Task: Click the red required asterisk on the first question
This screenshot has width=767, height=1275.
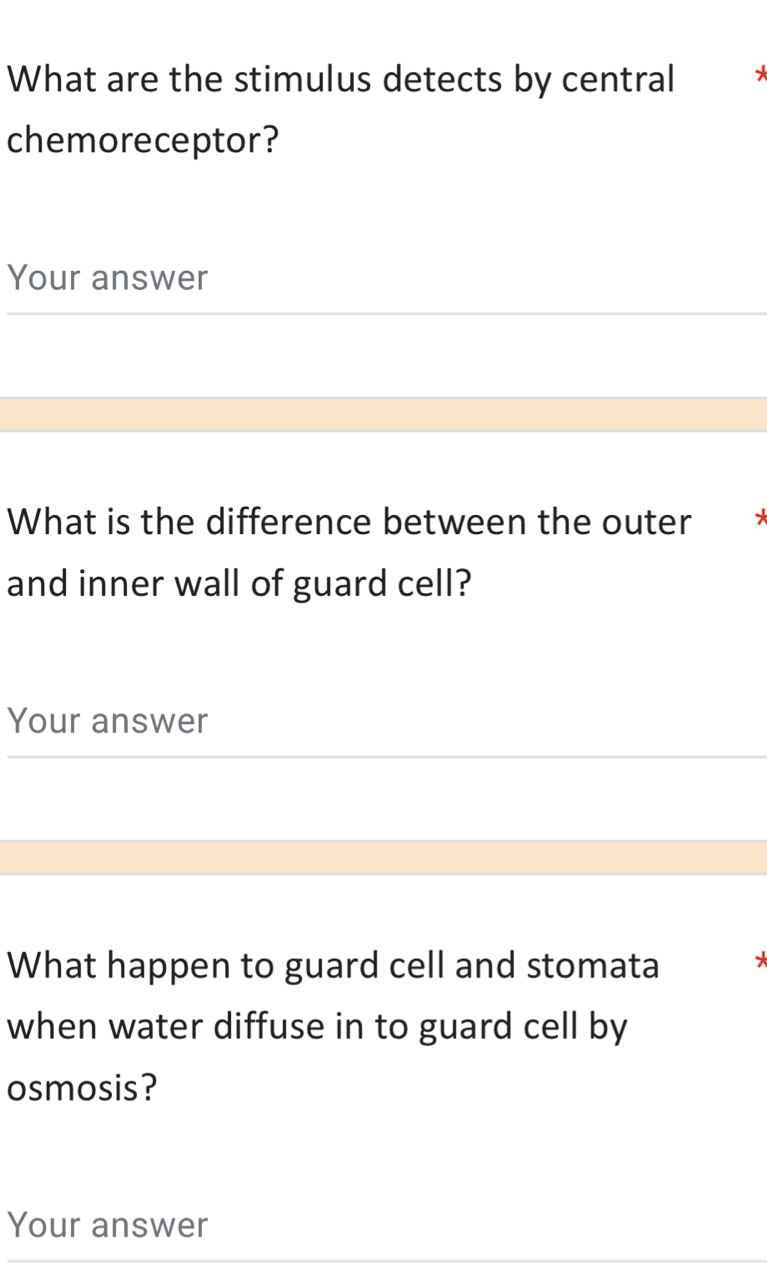Action: (763, 72)
